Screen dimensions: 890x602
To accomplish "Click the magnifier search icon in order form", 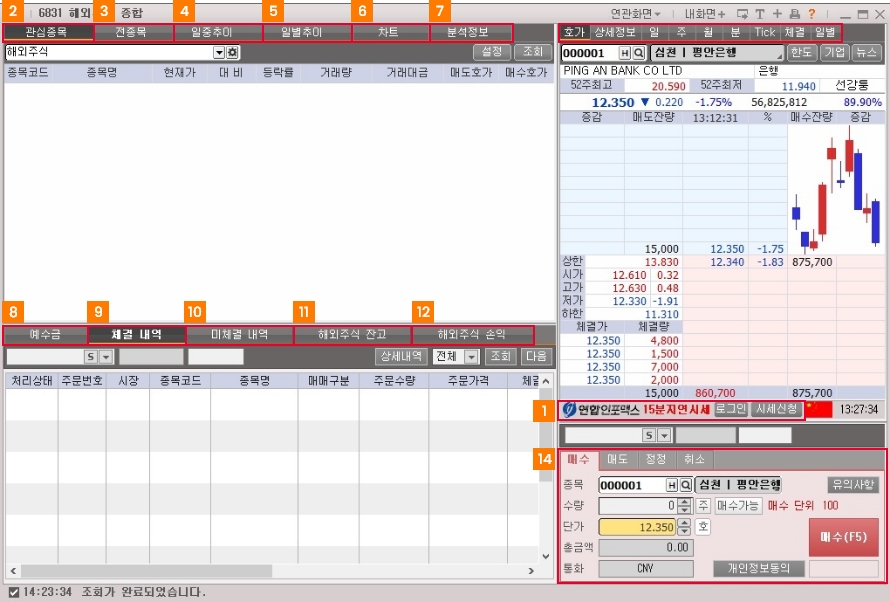I will coord(686,485).
